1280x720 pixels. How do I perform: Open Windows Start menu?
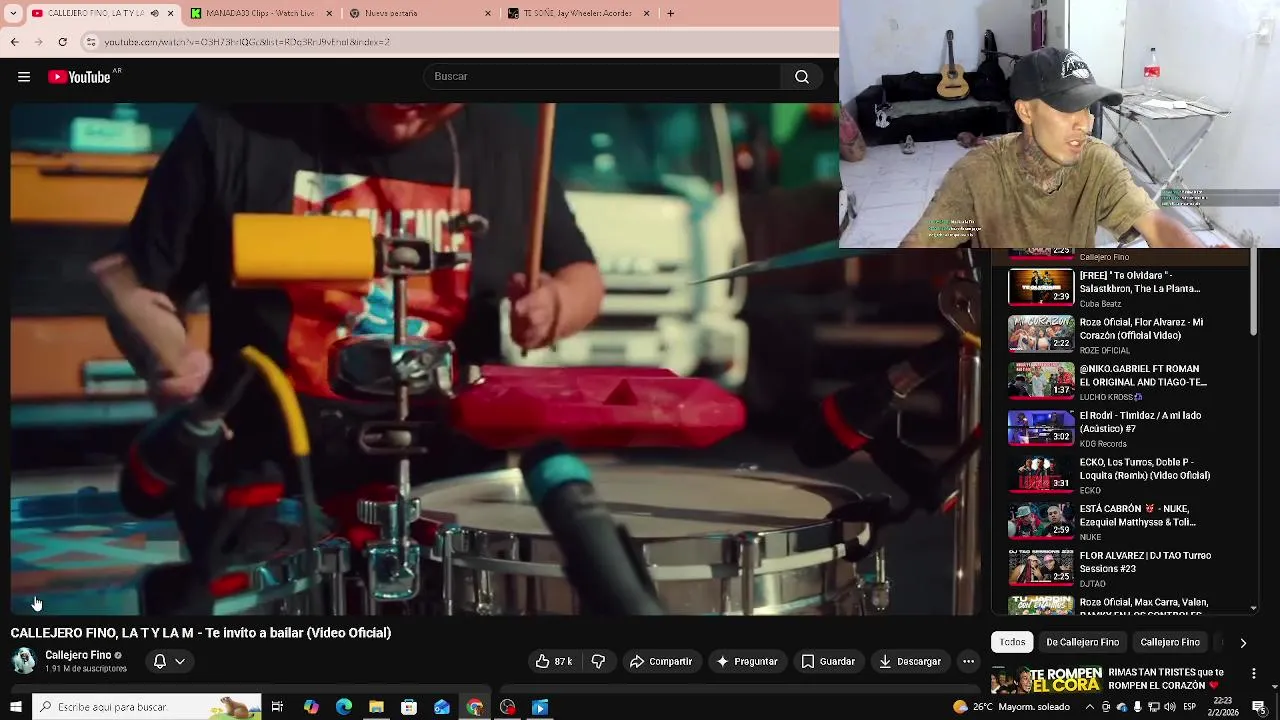click(15, 707)
